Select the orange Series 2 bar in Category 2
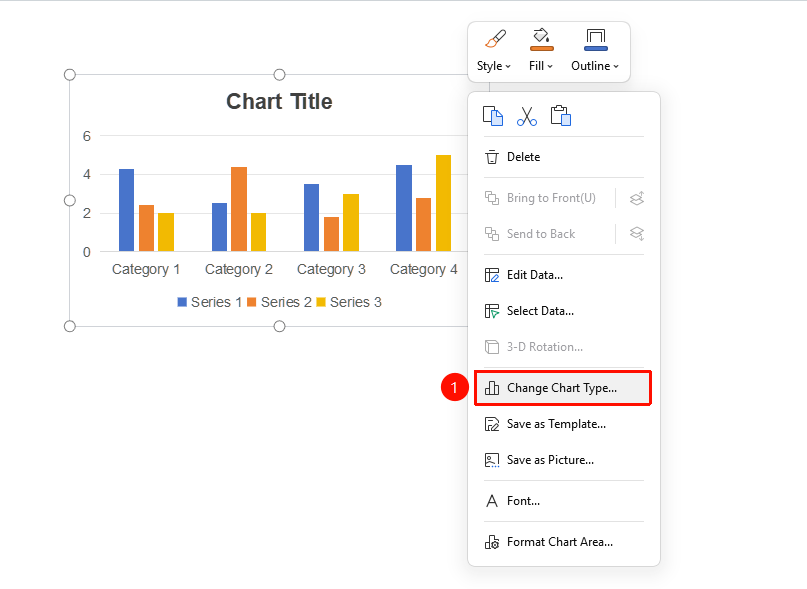 click(x=239, y=209)
